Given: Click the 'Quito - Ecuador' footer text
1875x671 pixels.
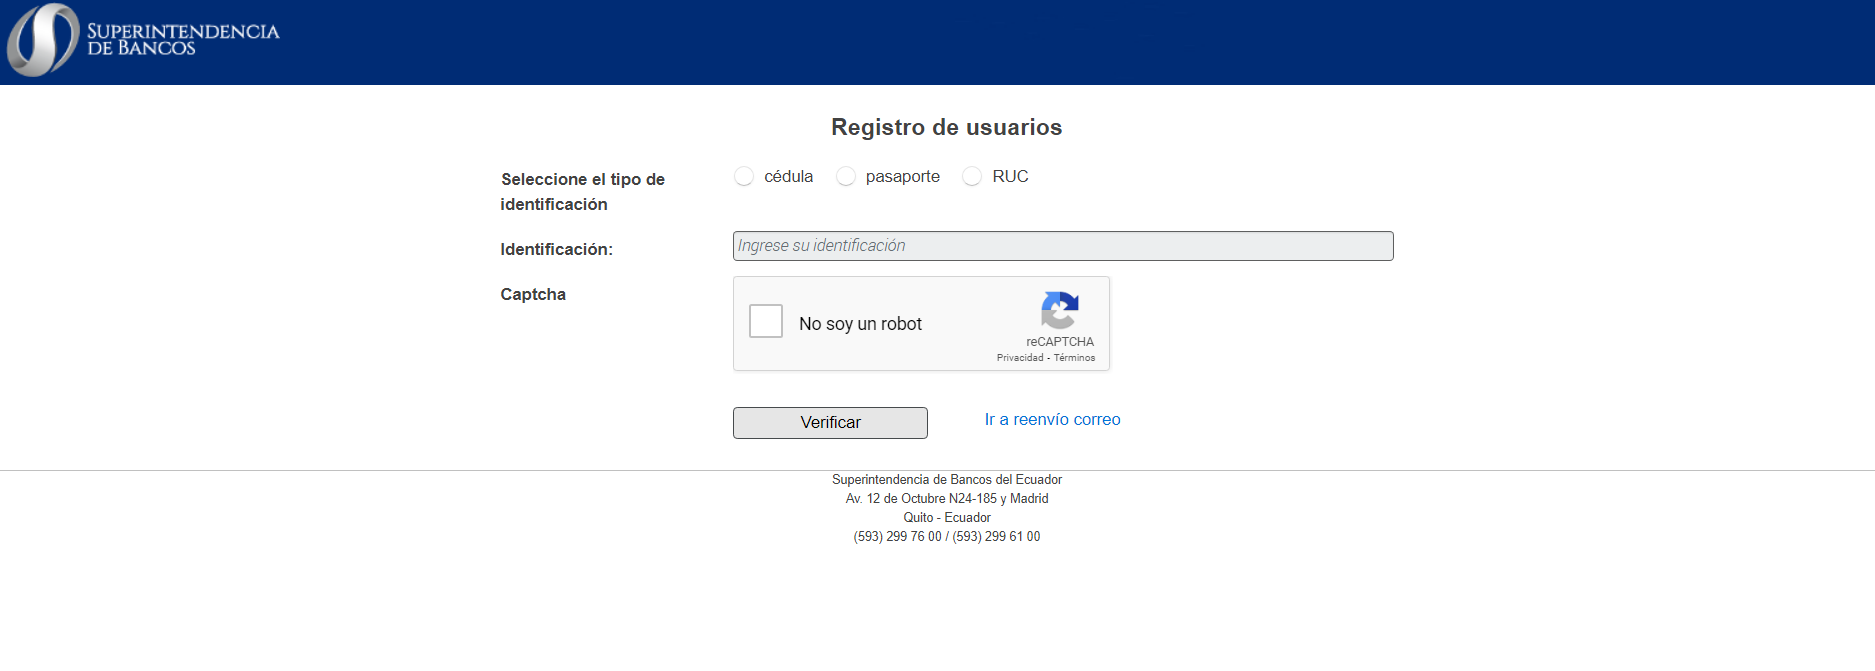Looking at the screenshot, I should click(947, 518).
